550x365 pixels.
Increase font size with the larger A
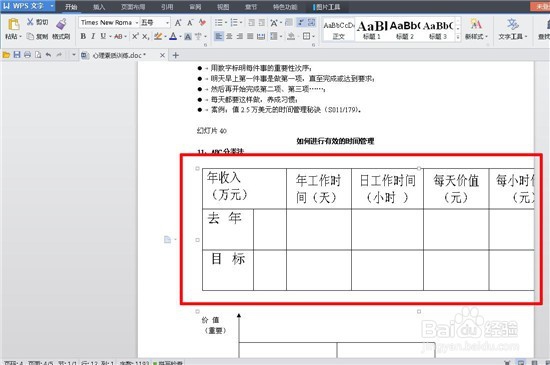pyautogui.click(x=178, y=23)
